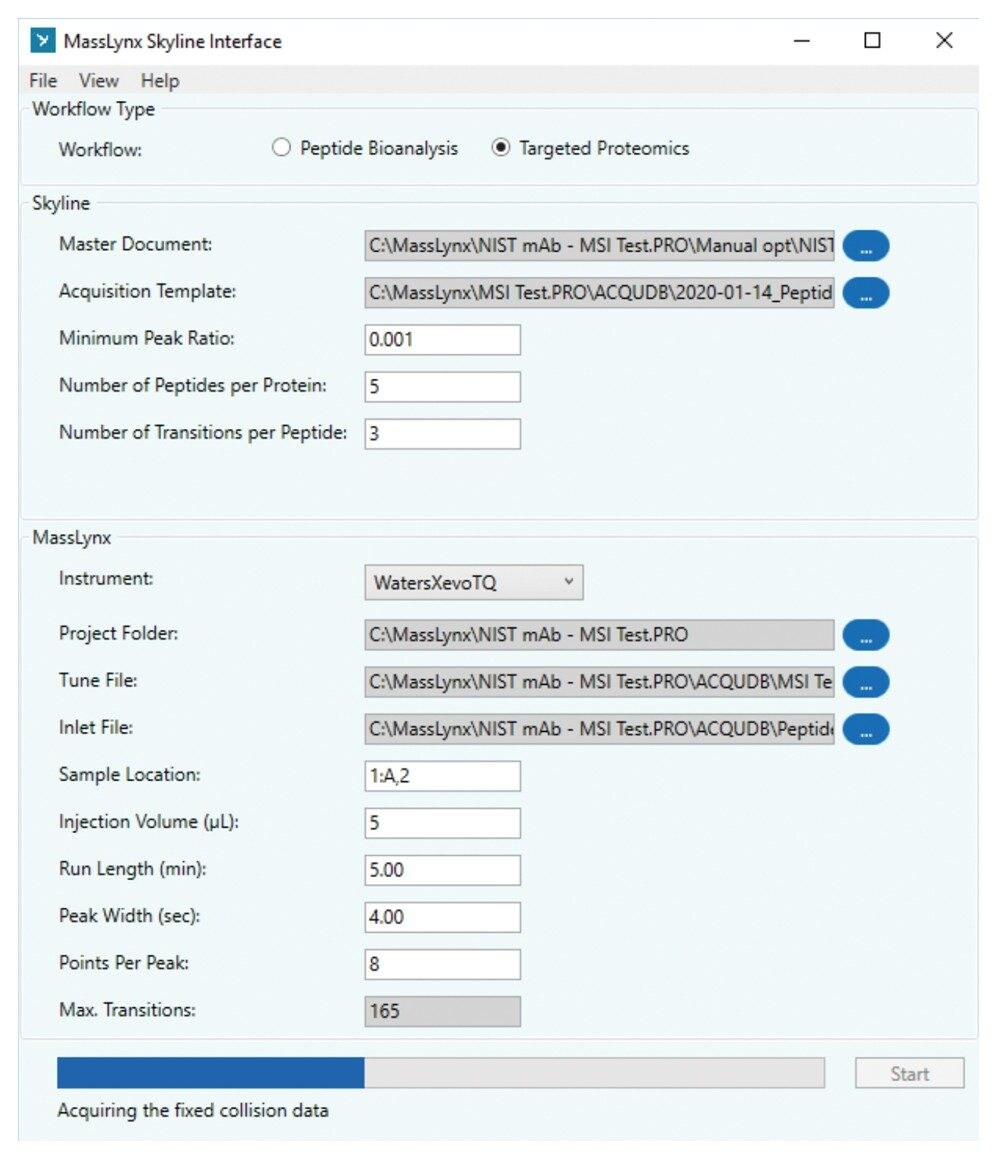
Task: Click the Inlet File path field
Action: pos(599,729)
